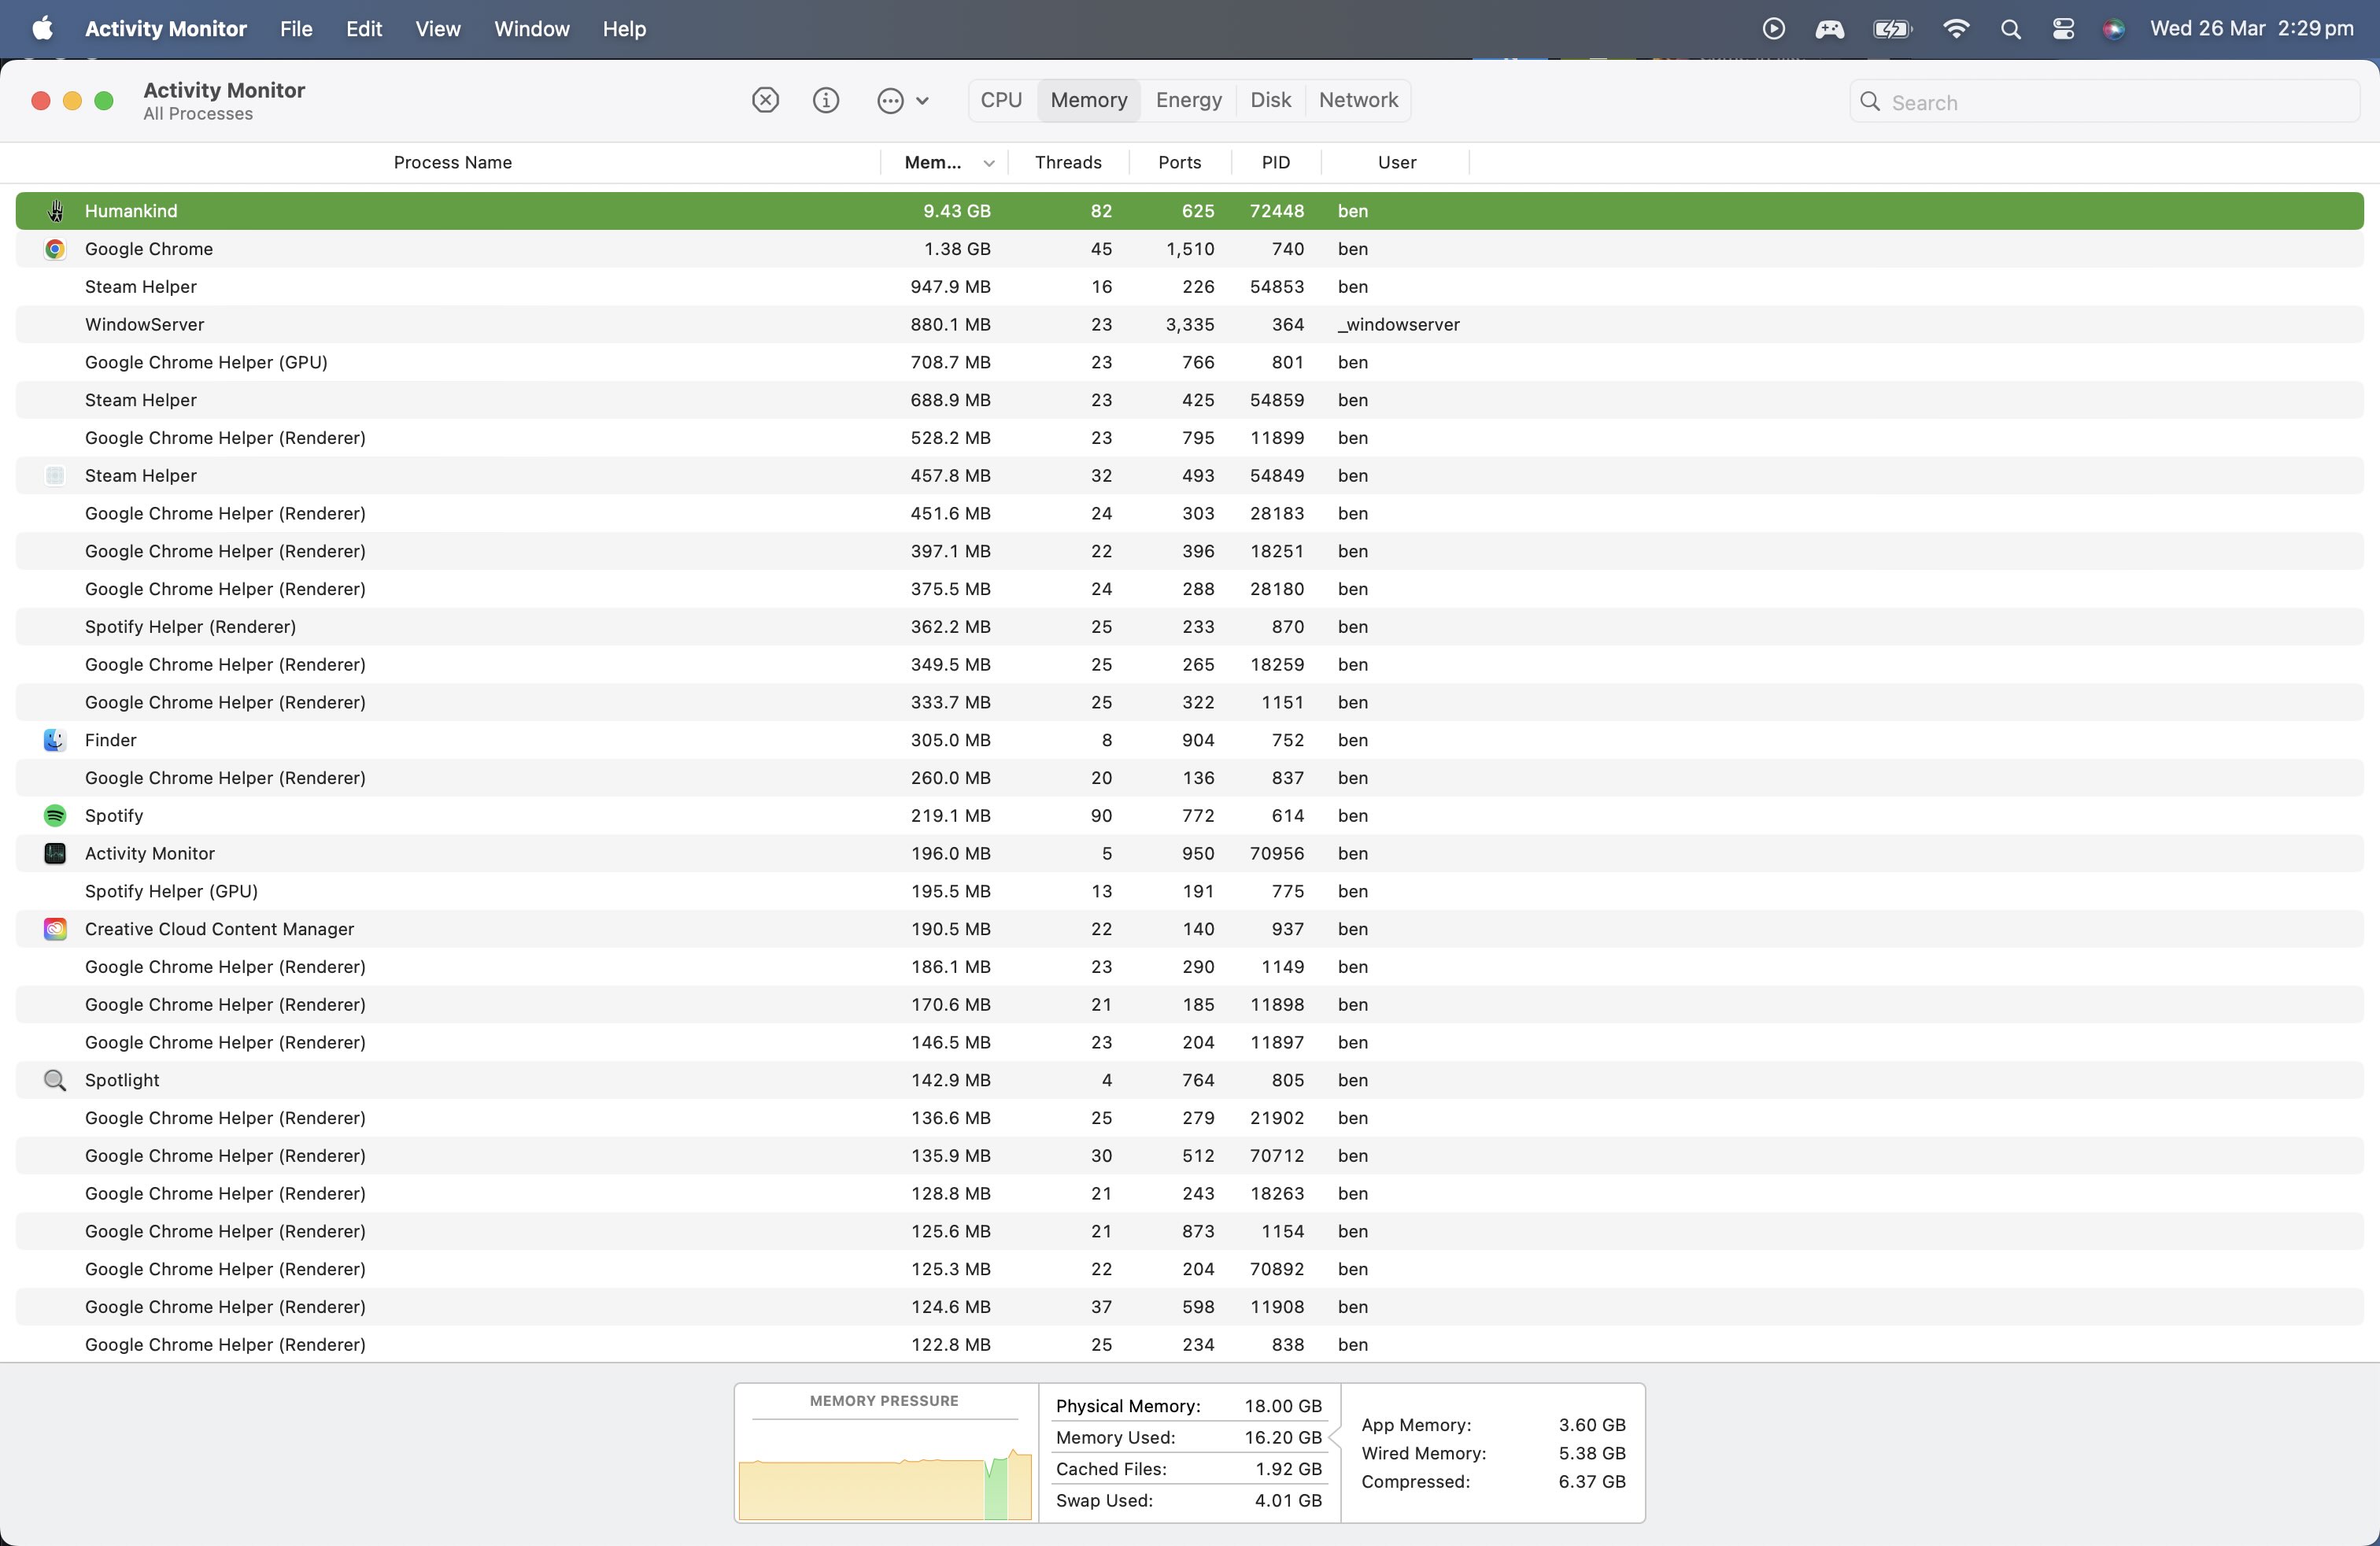The width and height of the screenshot is (2380, 1546).
Task: Click the Spotlight process magnifier icon
Action: [x=55, y=1080]
